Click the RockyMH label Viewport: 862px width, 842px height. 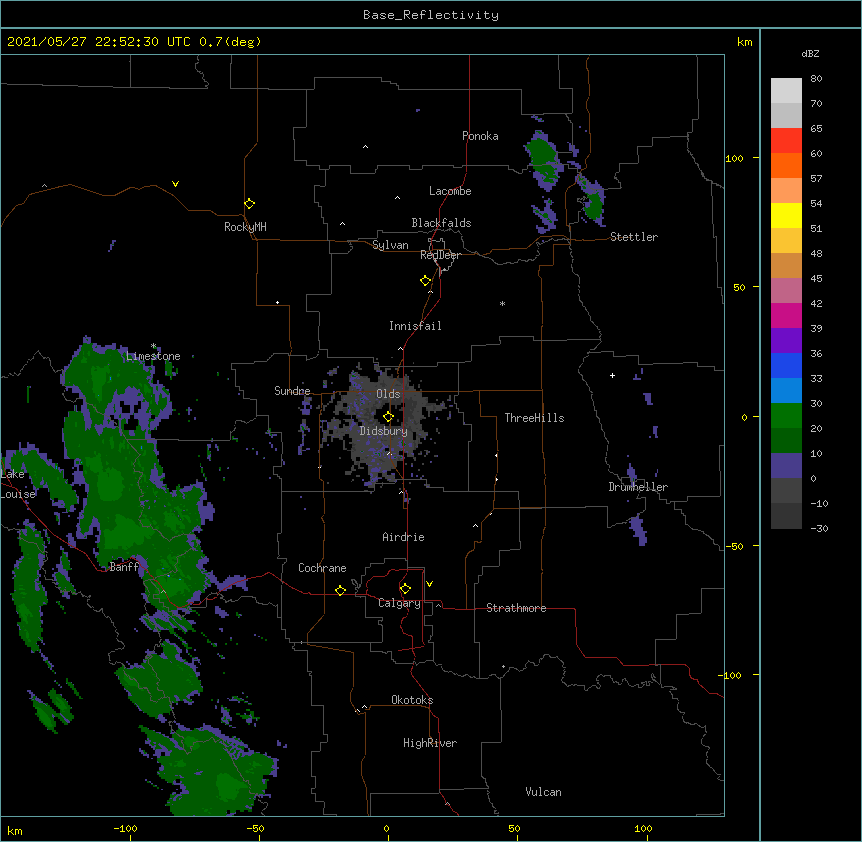[245, 227]
